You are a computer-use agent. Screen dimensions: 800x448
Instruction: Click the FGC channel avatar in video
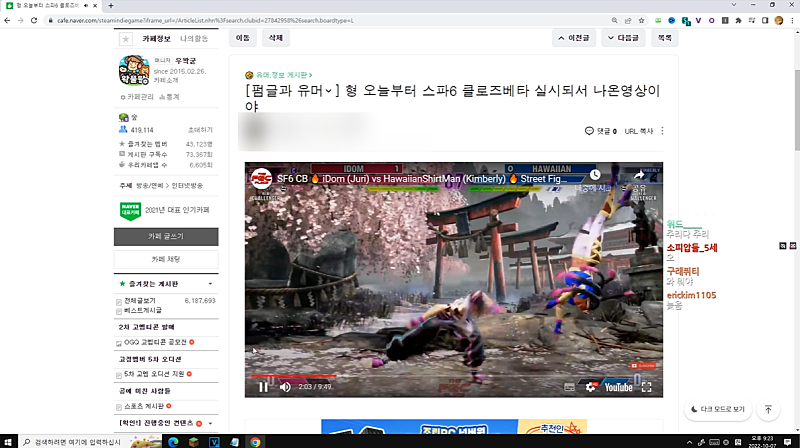(261, 179)
